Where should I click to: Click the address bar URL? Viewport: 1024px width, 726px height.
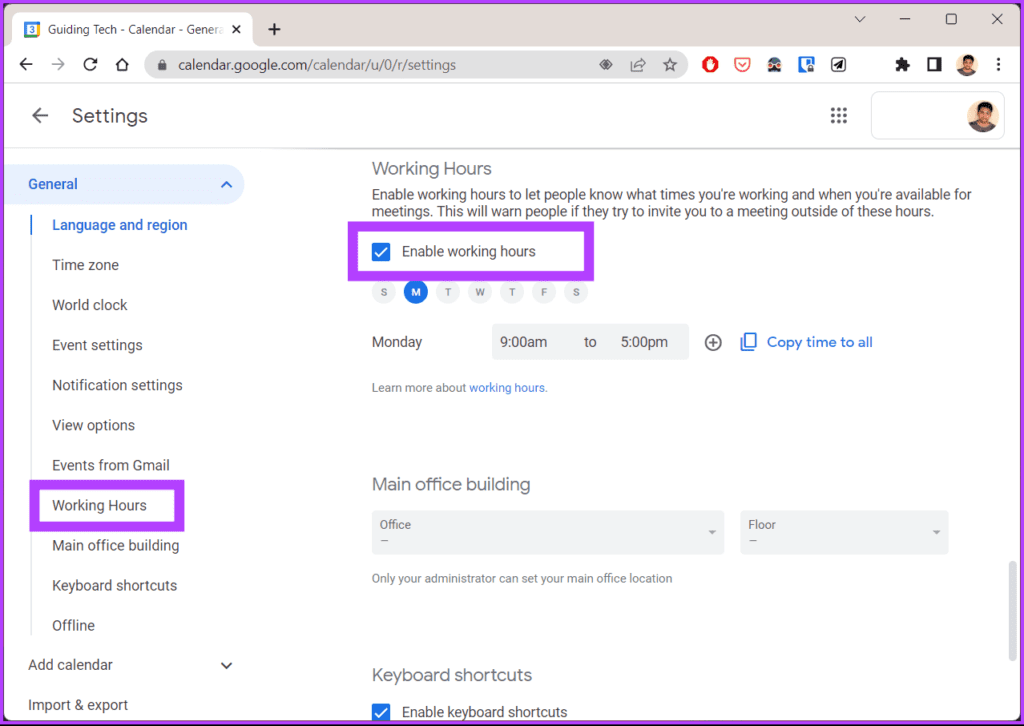coord(317,65)
